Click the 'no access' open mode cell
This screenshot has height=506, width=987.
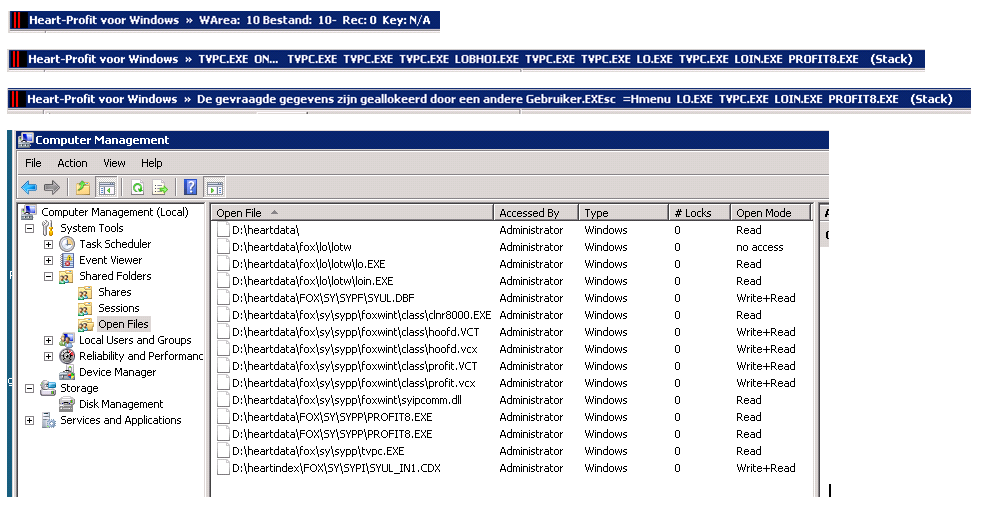coord(760,247)
